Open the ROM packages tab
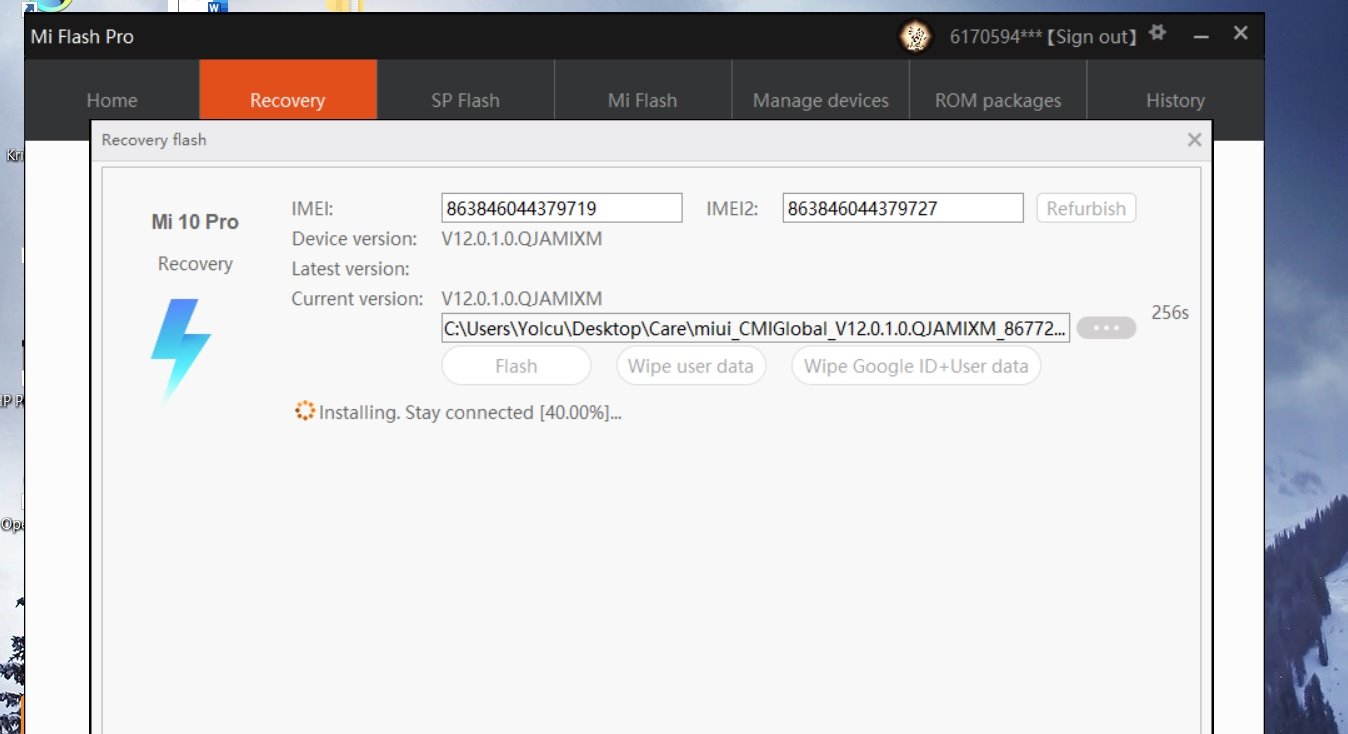Viewport: 1348px width, 734px height. pos(998,100)
